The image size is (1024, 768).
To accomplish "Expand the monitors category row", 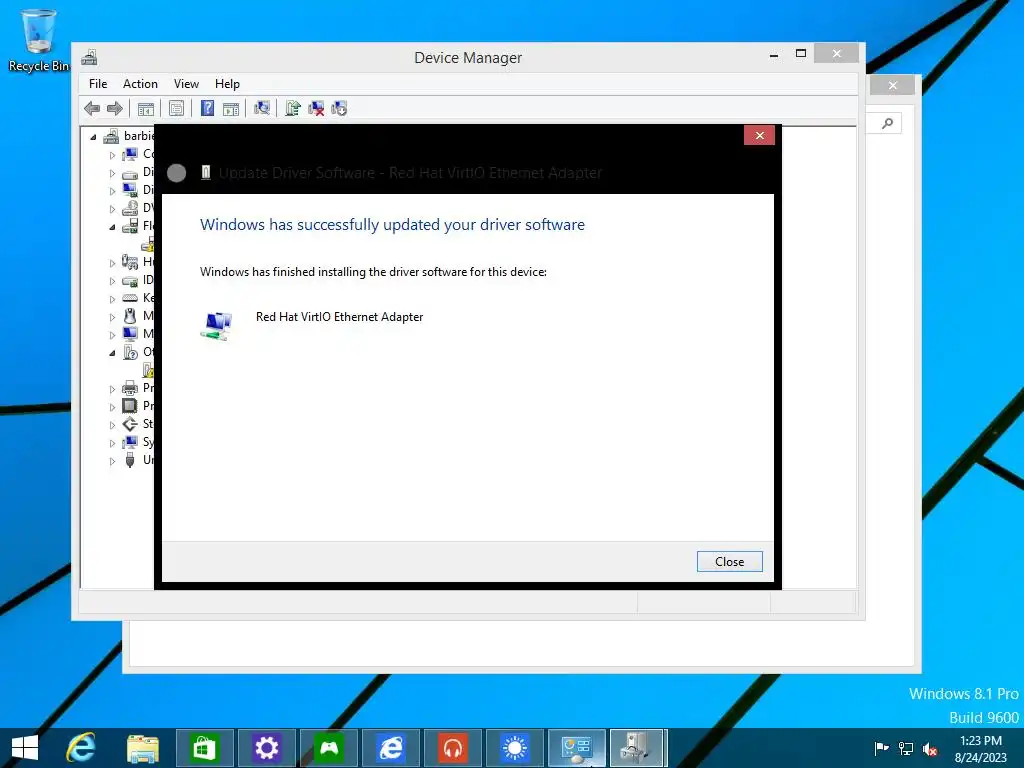I will tap(112, 334).
